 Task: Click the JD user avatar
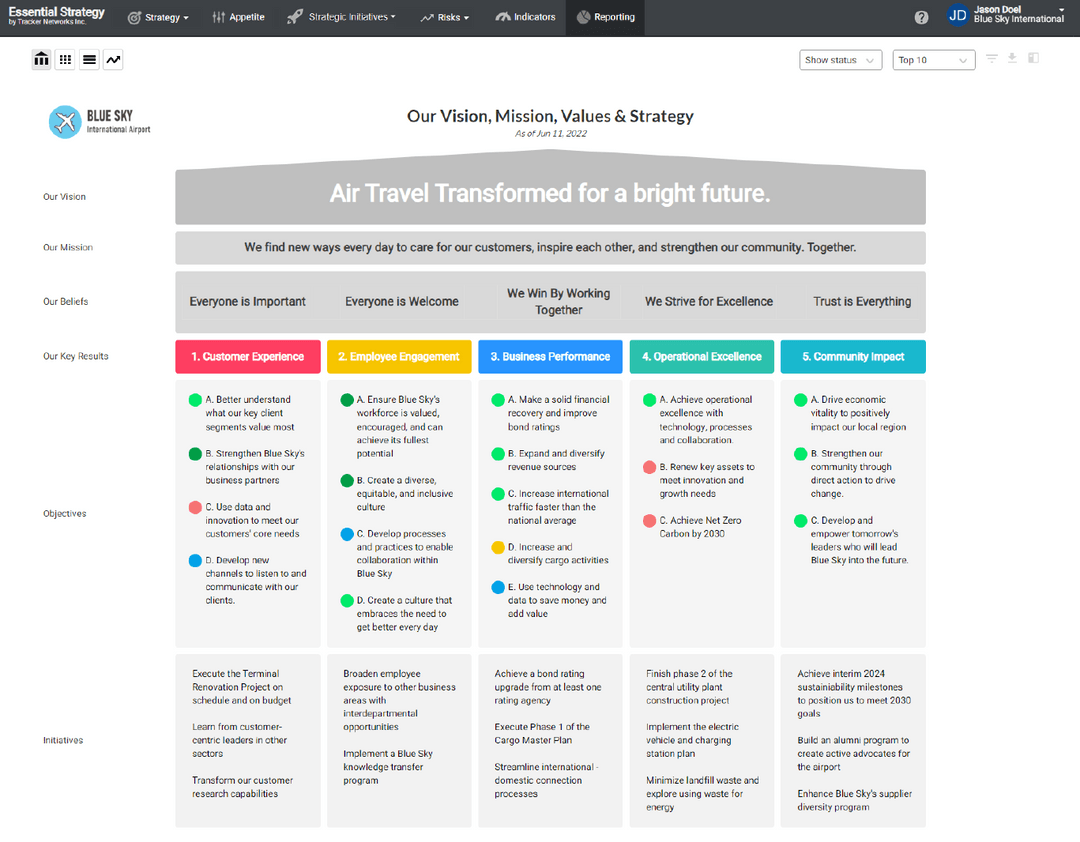[x=957, y=15]
